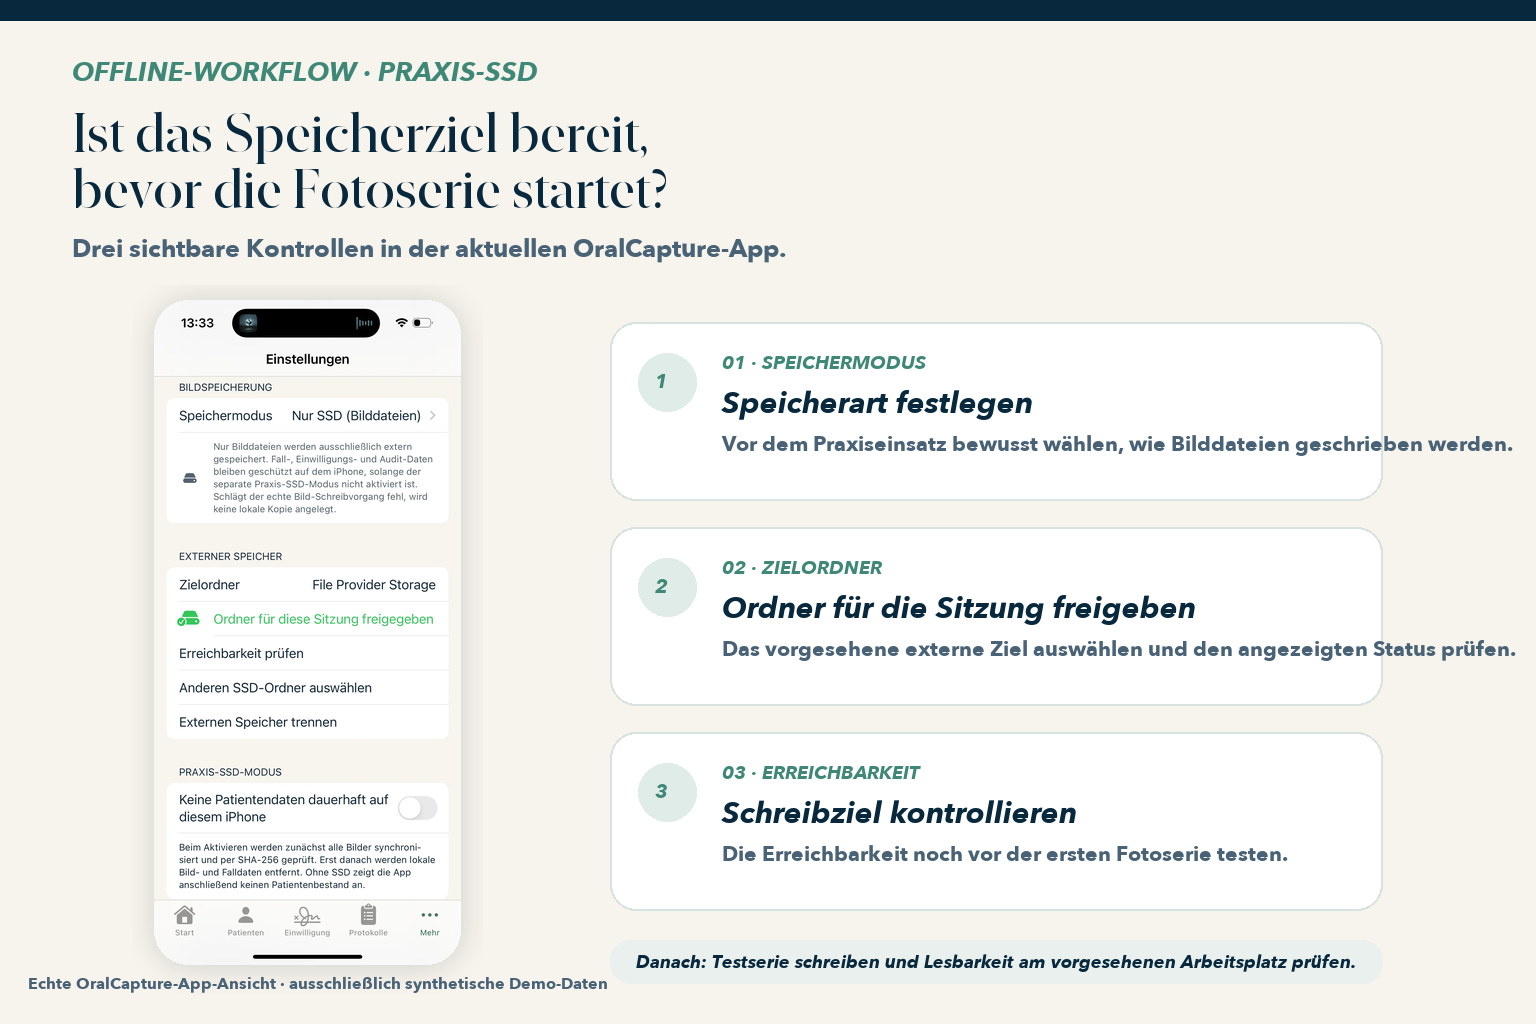Click the Speicherart festlegen card heading
The image size is (1536, 1024).
tap(877, 403)
